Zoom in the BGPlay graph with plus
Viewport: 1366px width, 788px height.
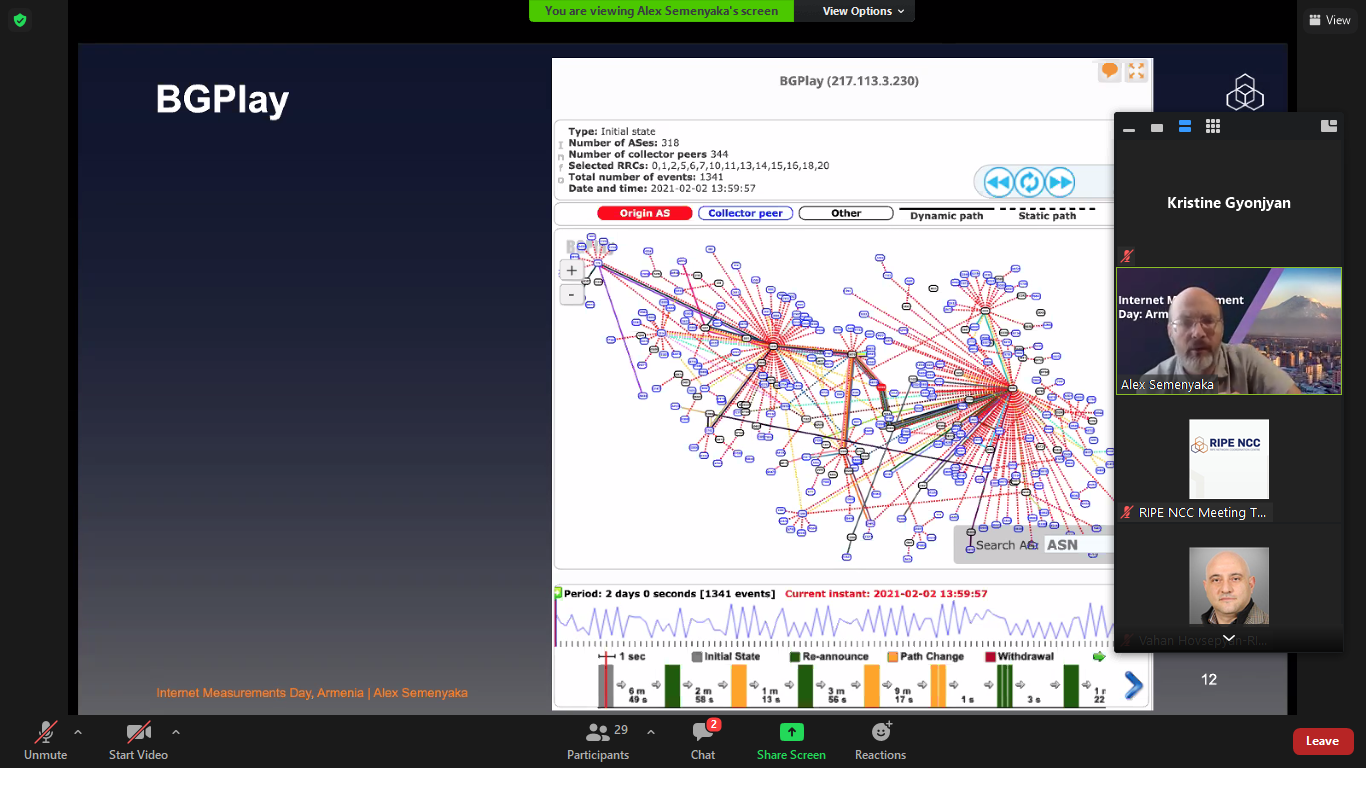tap(572, 270)
